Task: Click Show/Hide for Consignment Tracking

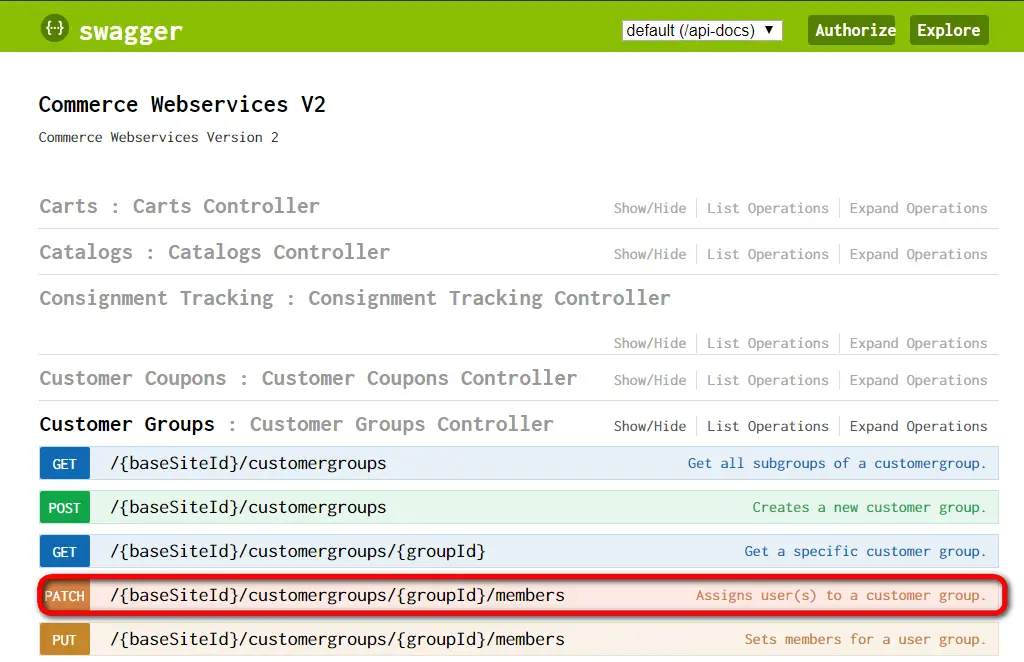Action: pos(650,343)
